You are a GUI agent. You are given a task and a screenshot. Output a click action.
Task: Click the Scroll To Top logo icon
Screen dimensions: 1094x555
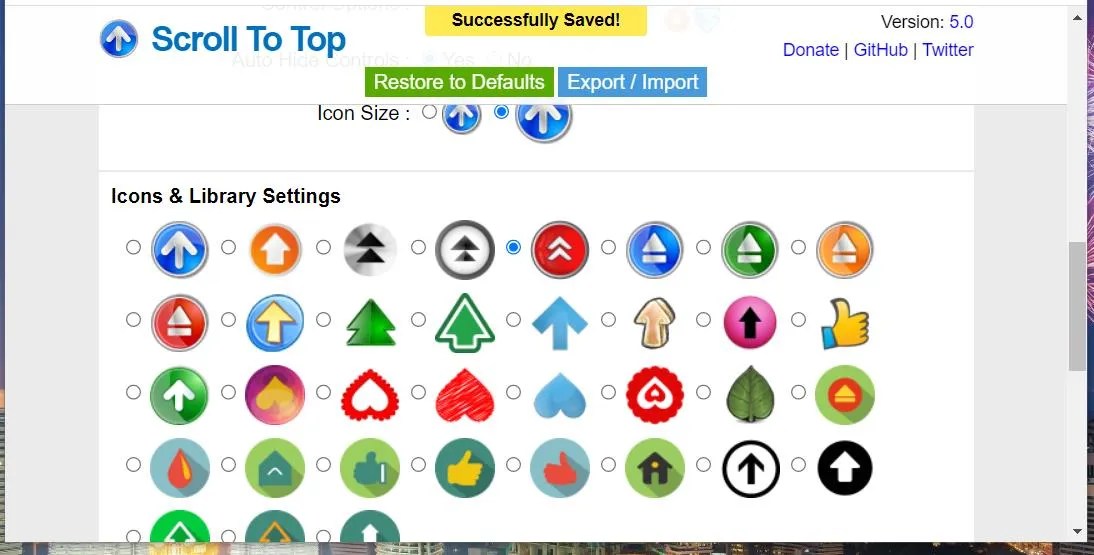click(x=119, y=38)
